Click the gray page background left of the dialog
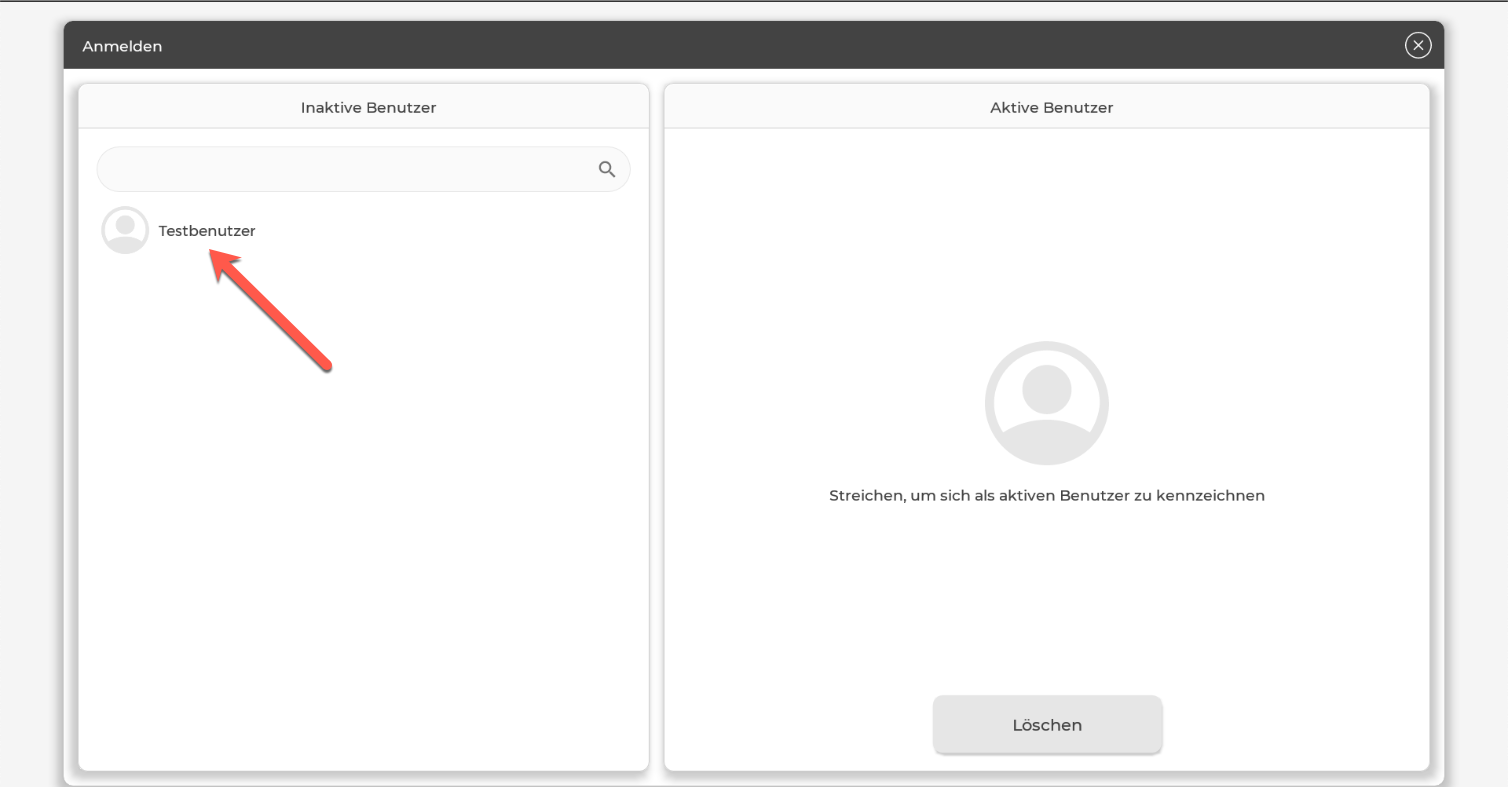Viewport: 1508px width, 787px height. pos(30,400)
